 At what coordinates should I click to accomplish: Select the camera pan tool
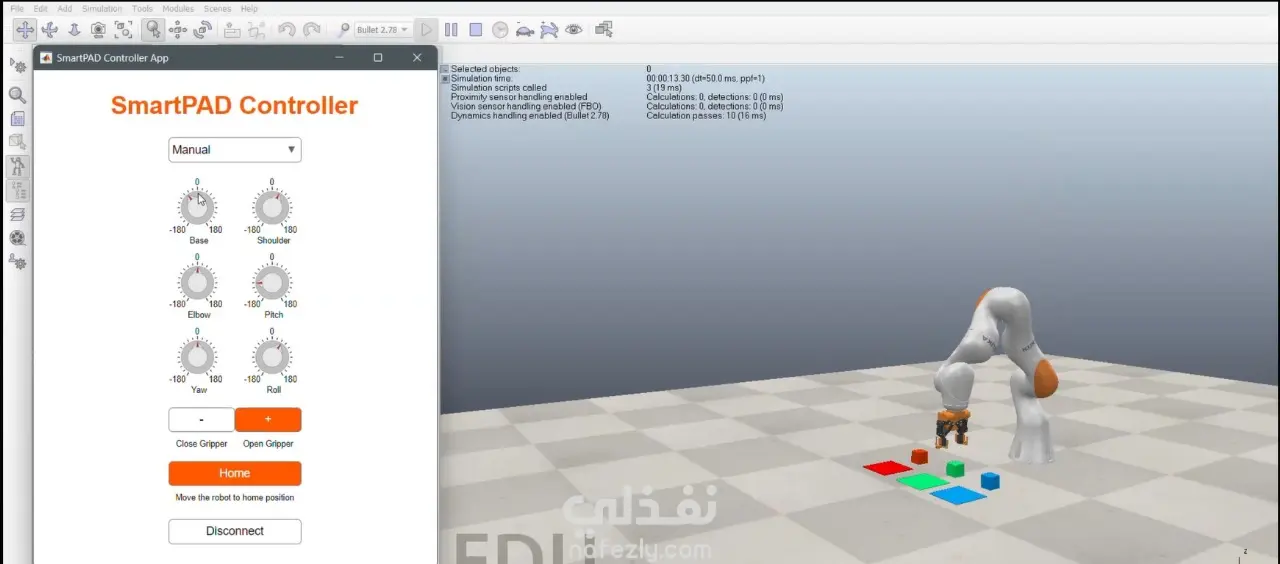(24, 30)
